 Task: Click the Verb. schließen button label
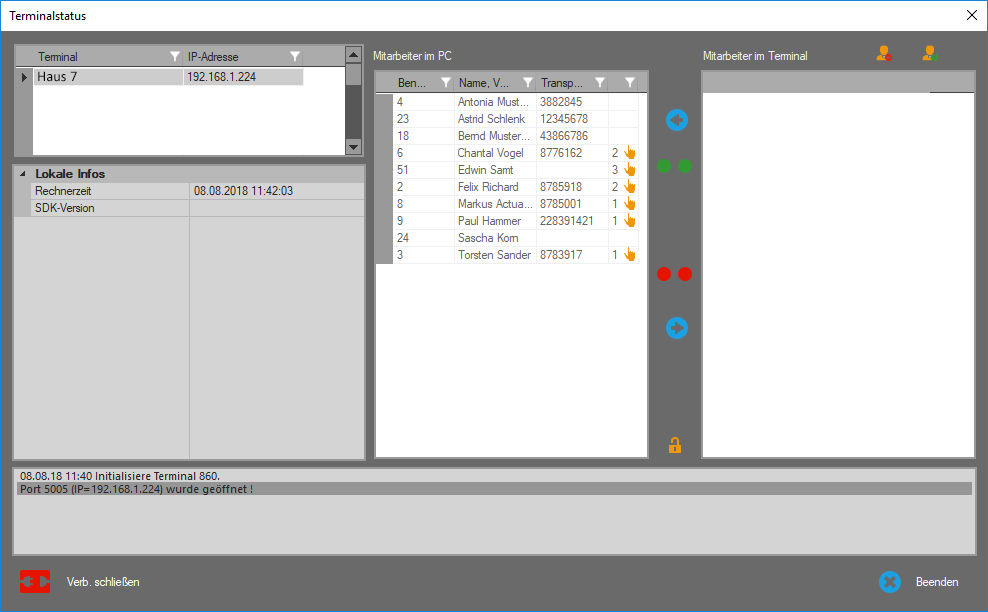(103, 582)
